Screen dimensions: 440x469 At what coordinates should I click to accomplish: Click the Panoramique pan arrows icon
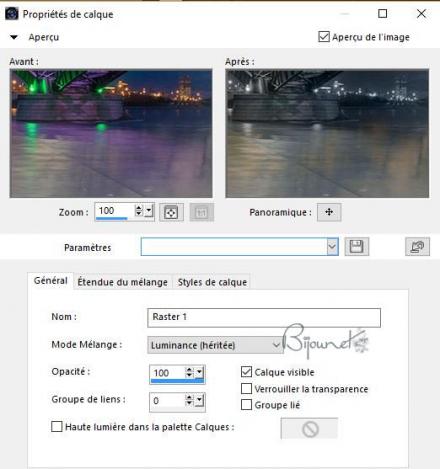pyautogui.click(x=329, y=212)
